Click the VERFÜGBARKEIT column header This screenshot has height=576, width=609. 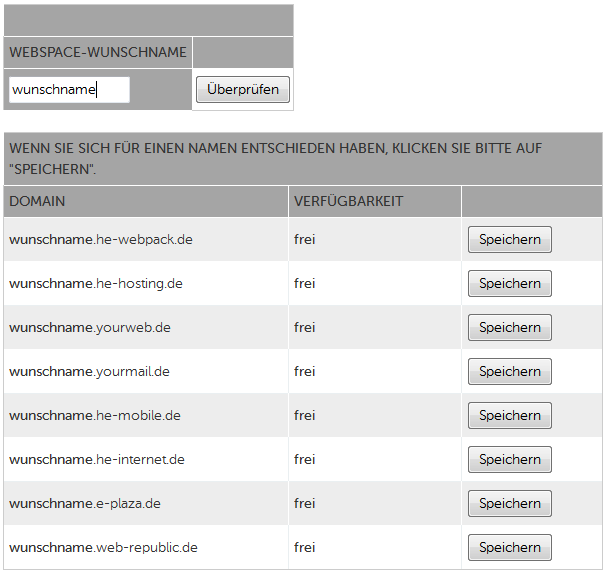[x=349, y=201]
